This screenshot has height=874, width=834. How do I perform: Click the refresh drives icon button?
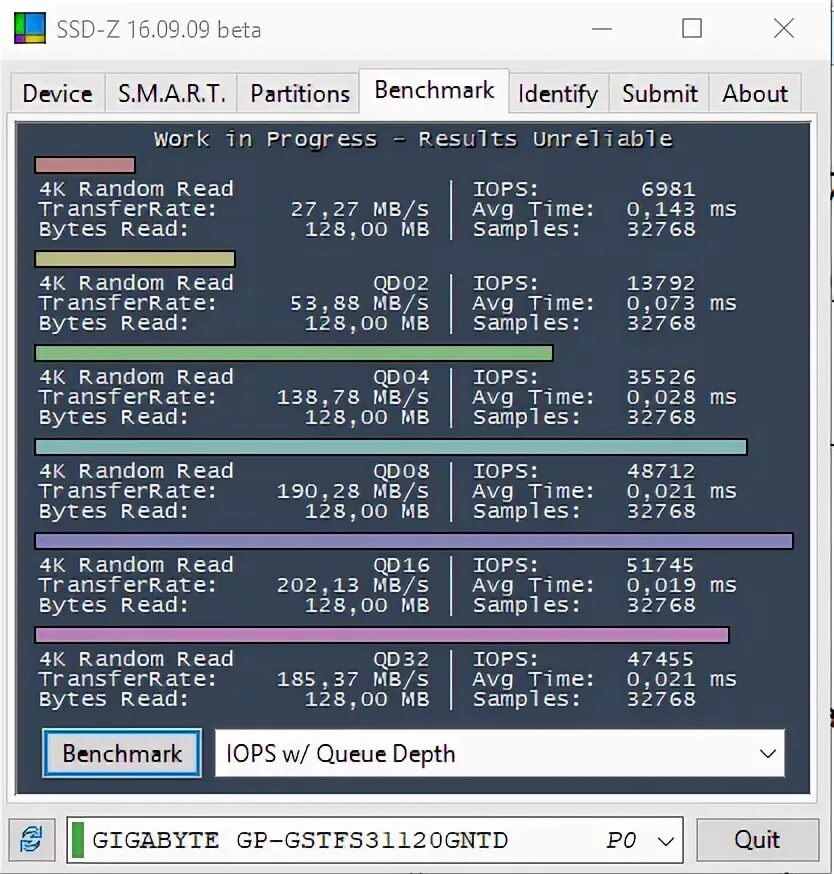(x=31, y=839)
